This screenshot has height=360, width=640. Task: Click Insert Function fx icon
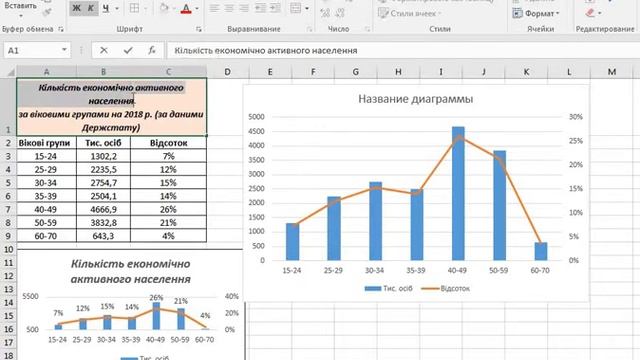point(152,50)
